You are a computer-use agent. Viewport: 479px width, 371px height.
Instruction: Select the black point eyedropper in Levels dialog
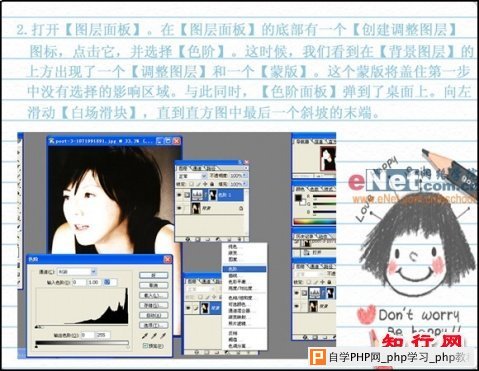[145, 336]
